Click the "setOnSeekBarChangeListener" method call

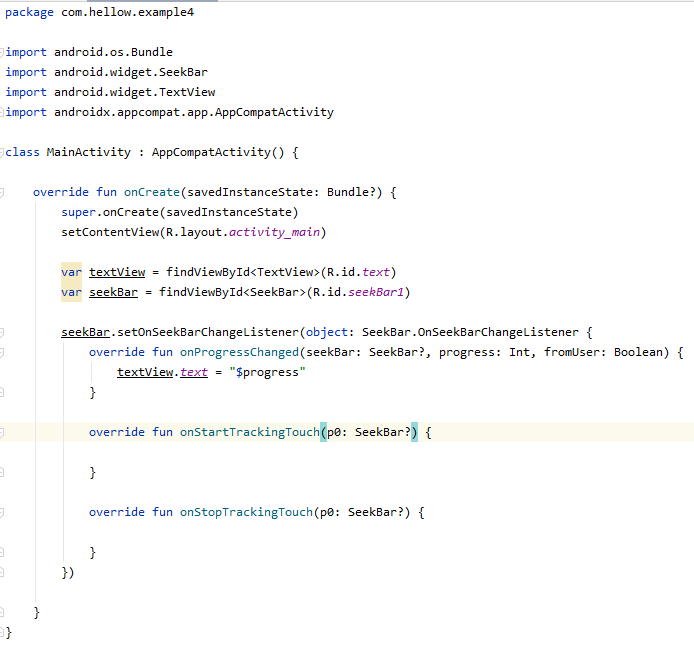208,332
